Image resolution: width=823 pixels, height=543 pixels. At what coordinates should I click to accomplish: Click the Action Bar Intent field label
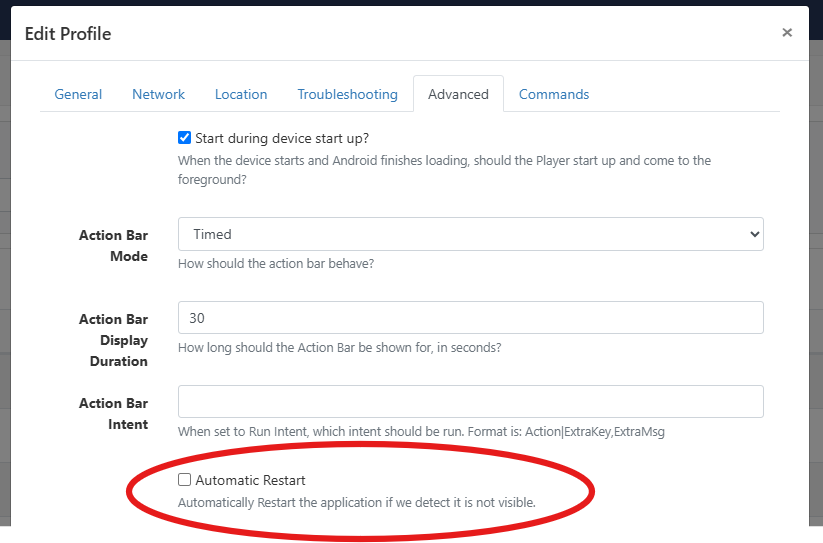click(113, 414)
